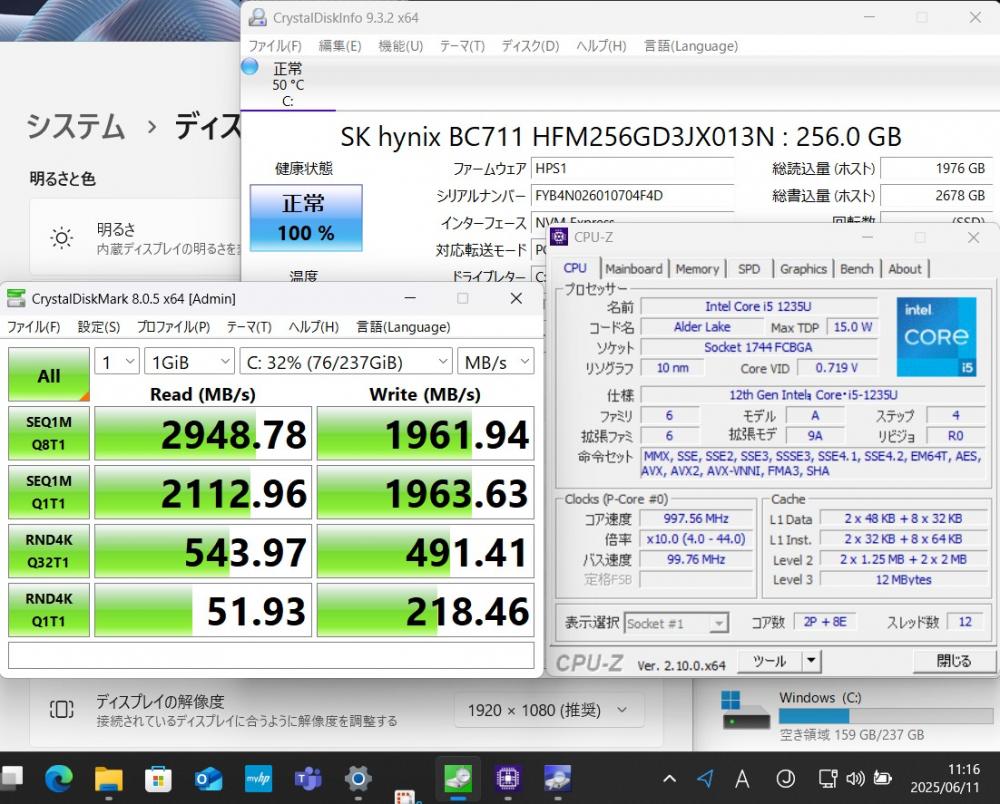Viewport: 1000px width, 804px height.
Task: Open the C: 32% drive selection dropdown
Action: (346, 362)
